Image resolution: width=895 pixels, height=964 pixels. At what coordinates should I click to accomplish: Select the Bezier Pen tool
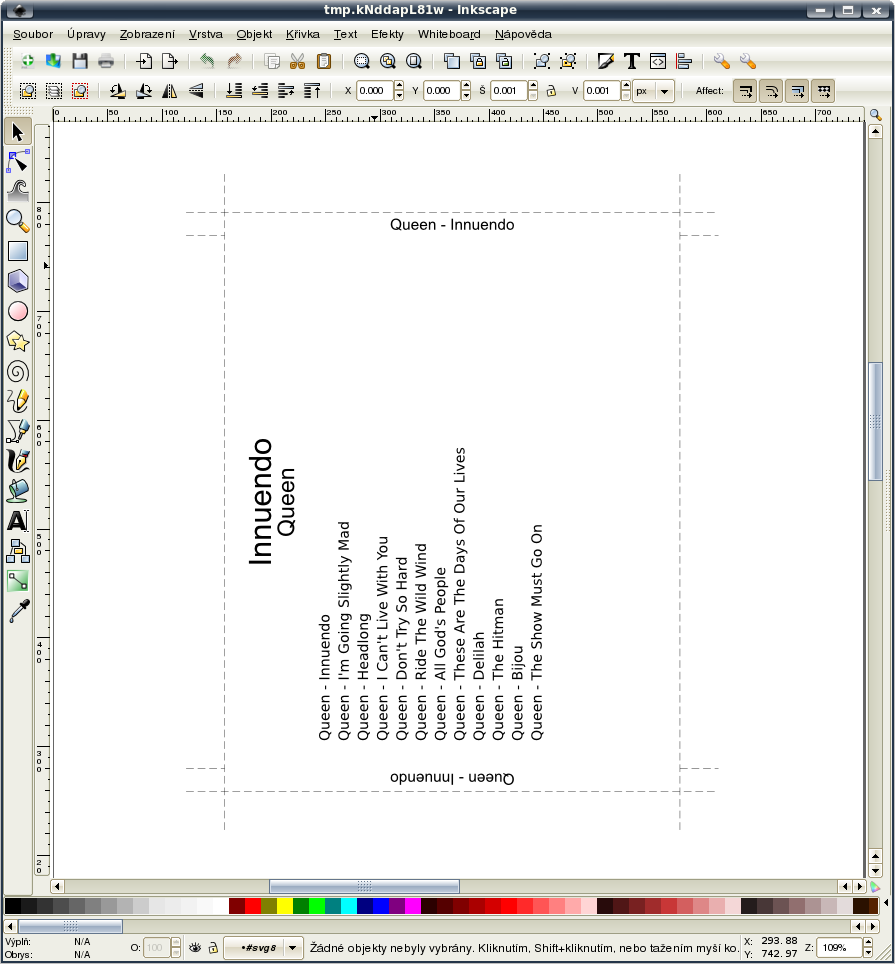(x=18, y=431)
